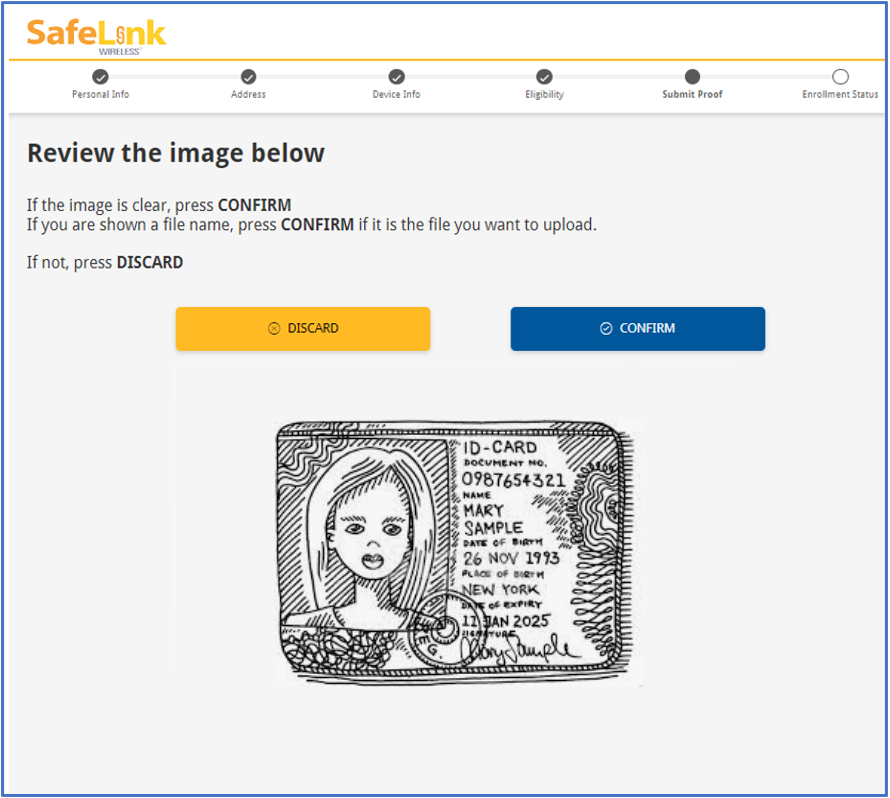Click the X icon on the Discard button
The image size is (890, 798).
pos(274,329)
